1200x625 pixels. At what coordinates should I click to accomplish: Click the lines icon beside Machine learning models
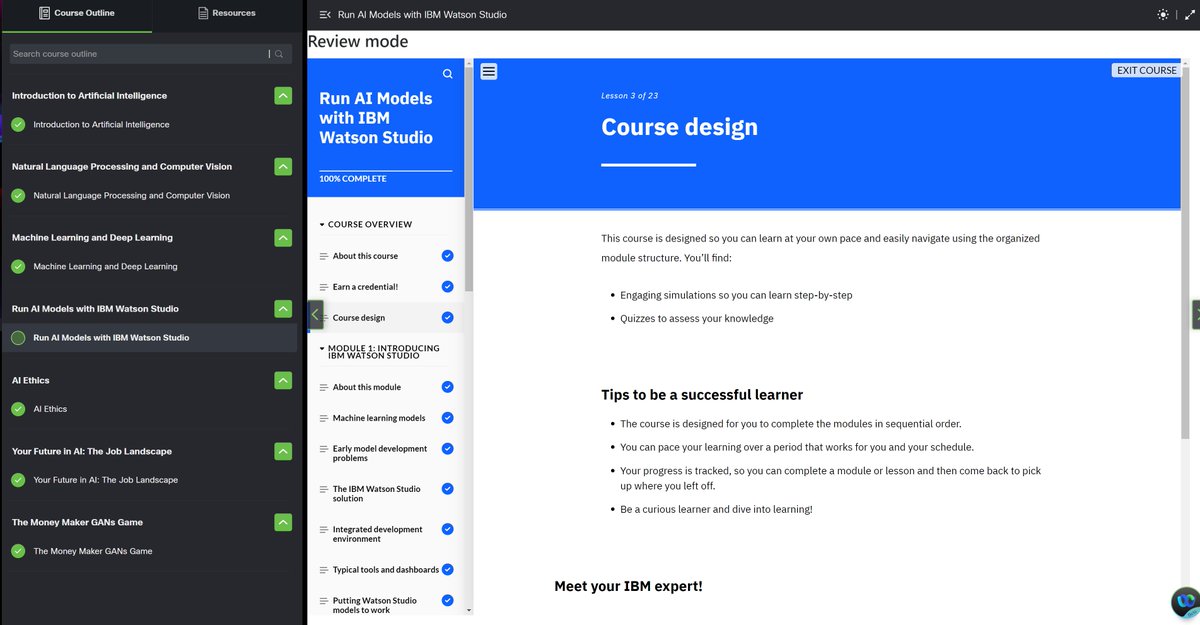coord(323,418)
